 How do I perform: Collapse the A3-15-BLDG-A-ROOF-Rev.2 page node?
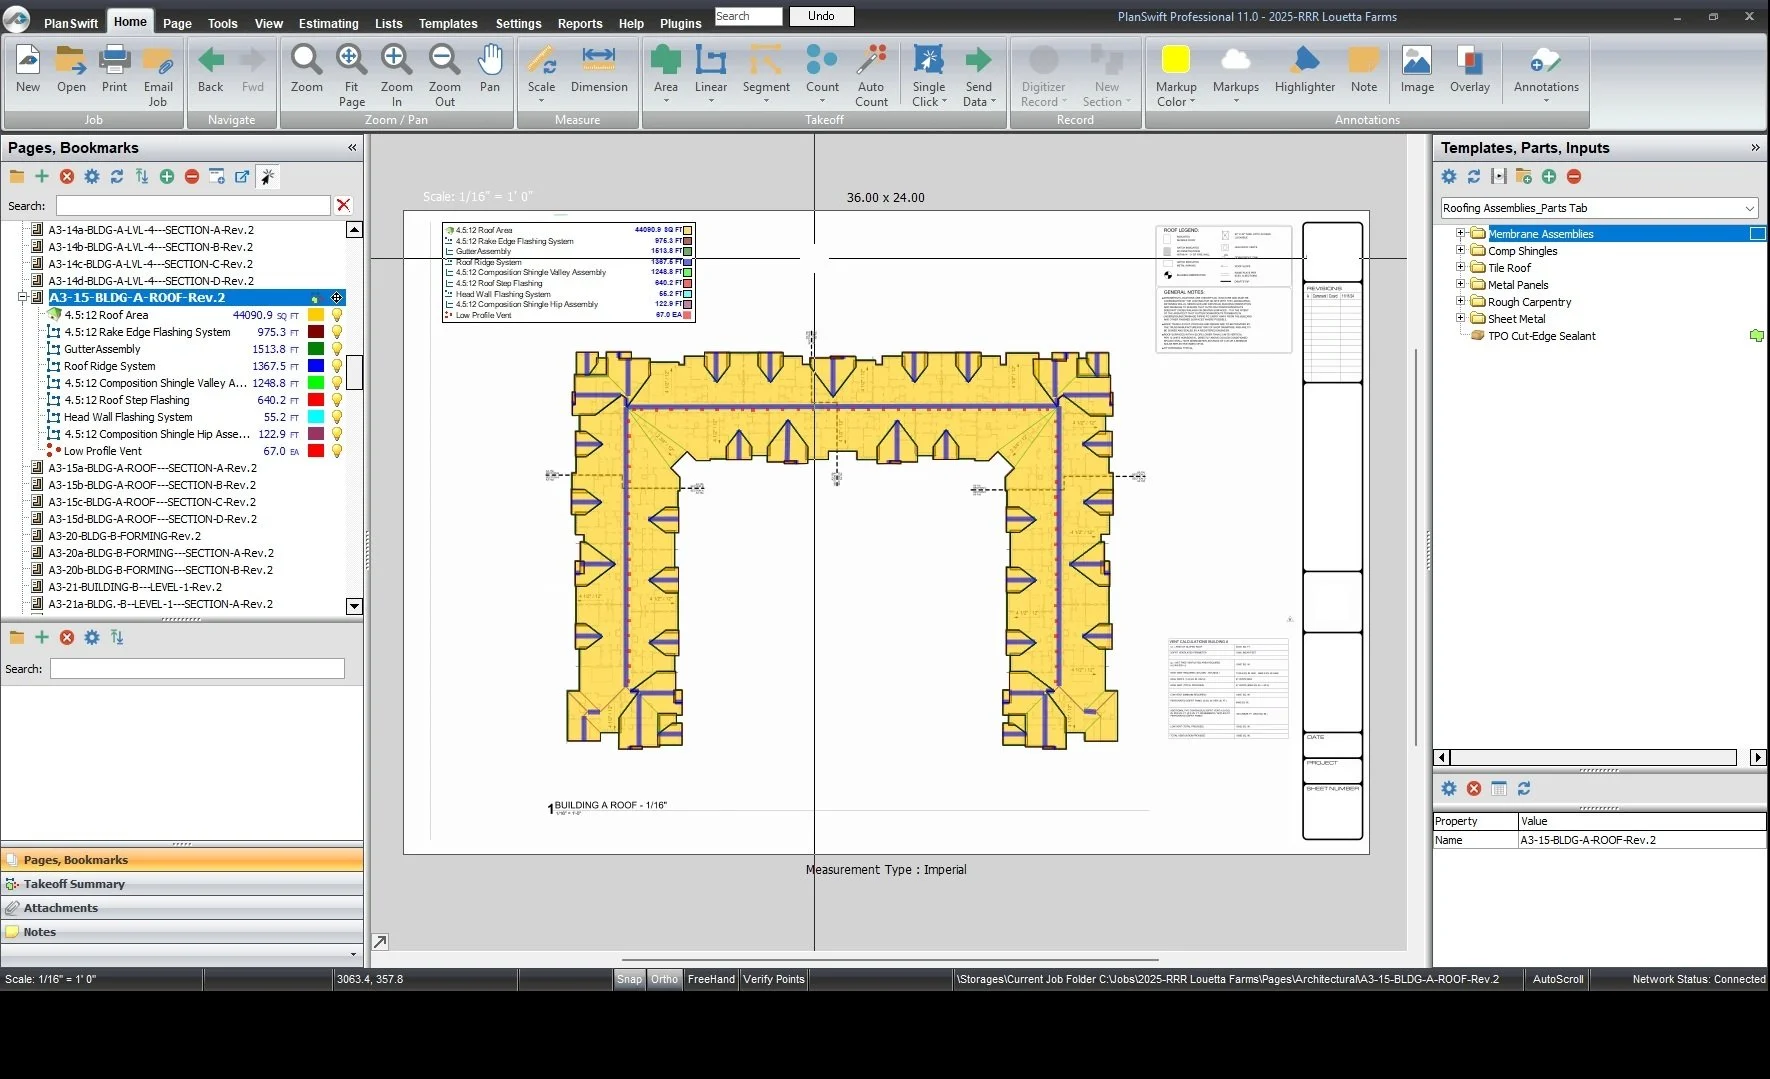coord(22,297)
